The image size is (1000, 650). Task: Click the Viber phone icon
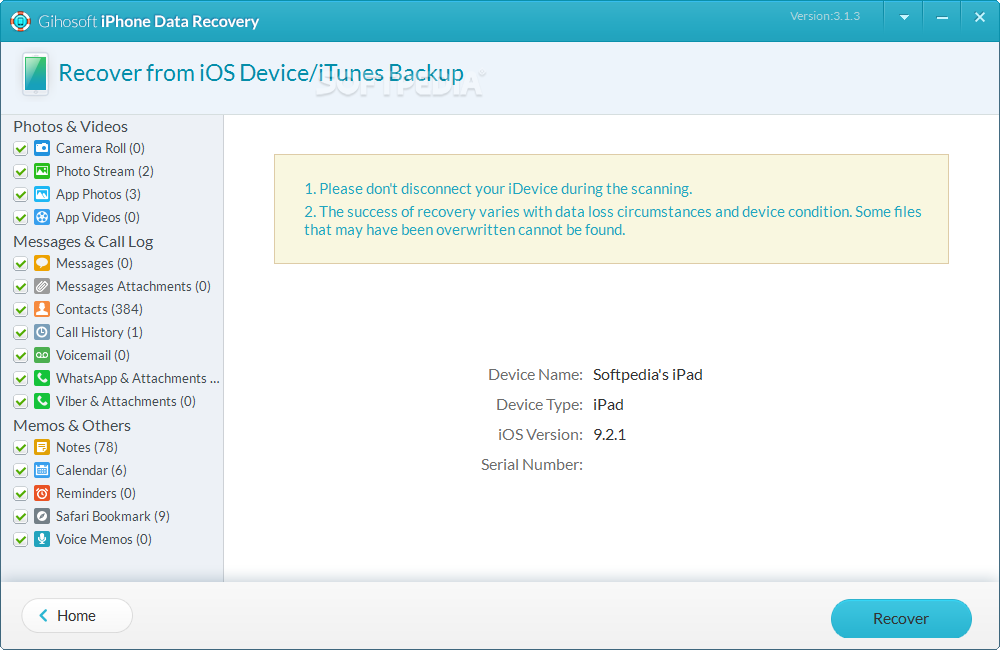tap(42, 401)
